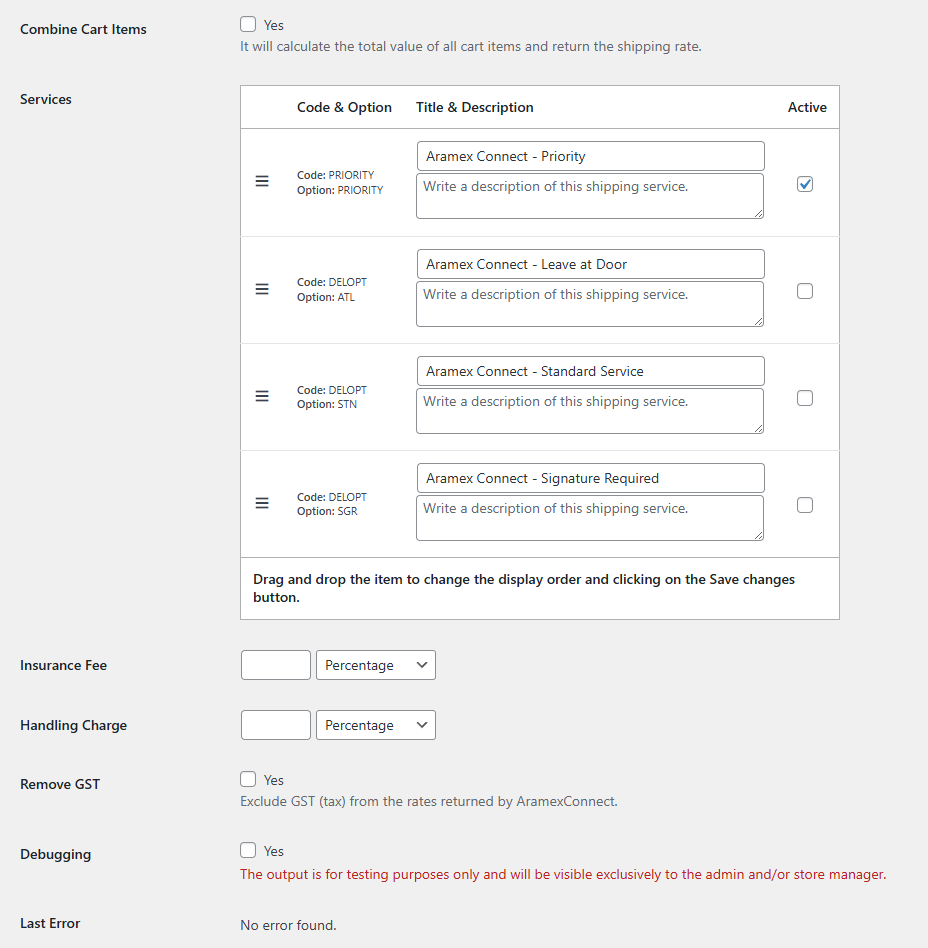
Task: Turn on the Debugging Yes checkbox
Action: click(248, 850)
